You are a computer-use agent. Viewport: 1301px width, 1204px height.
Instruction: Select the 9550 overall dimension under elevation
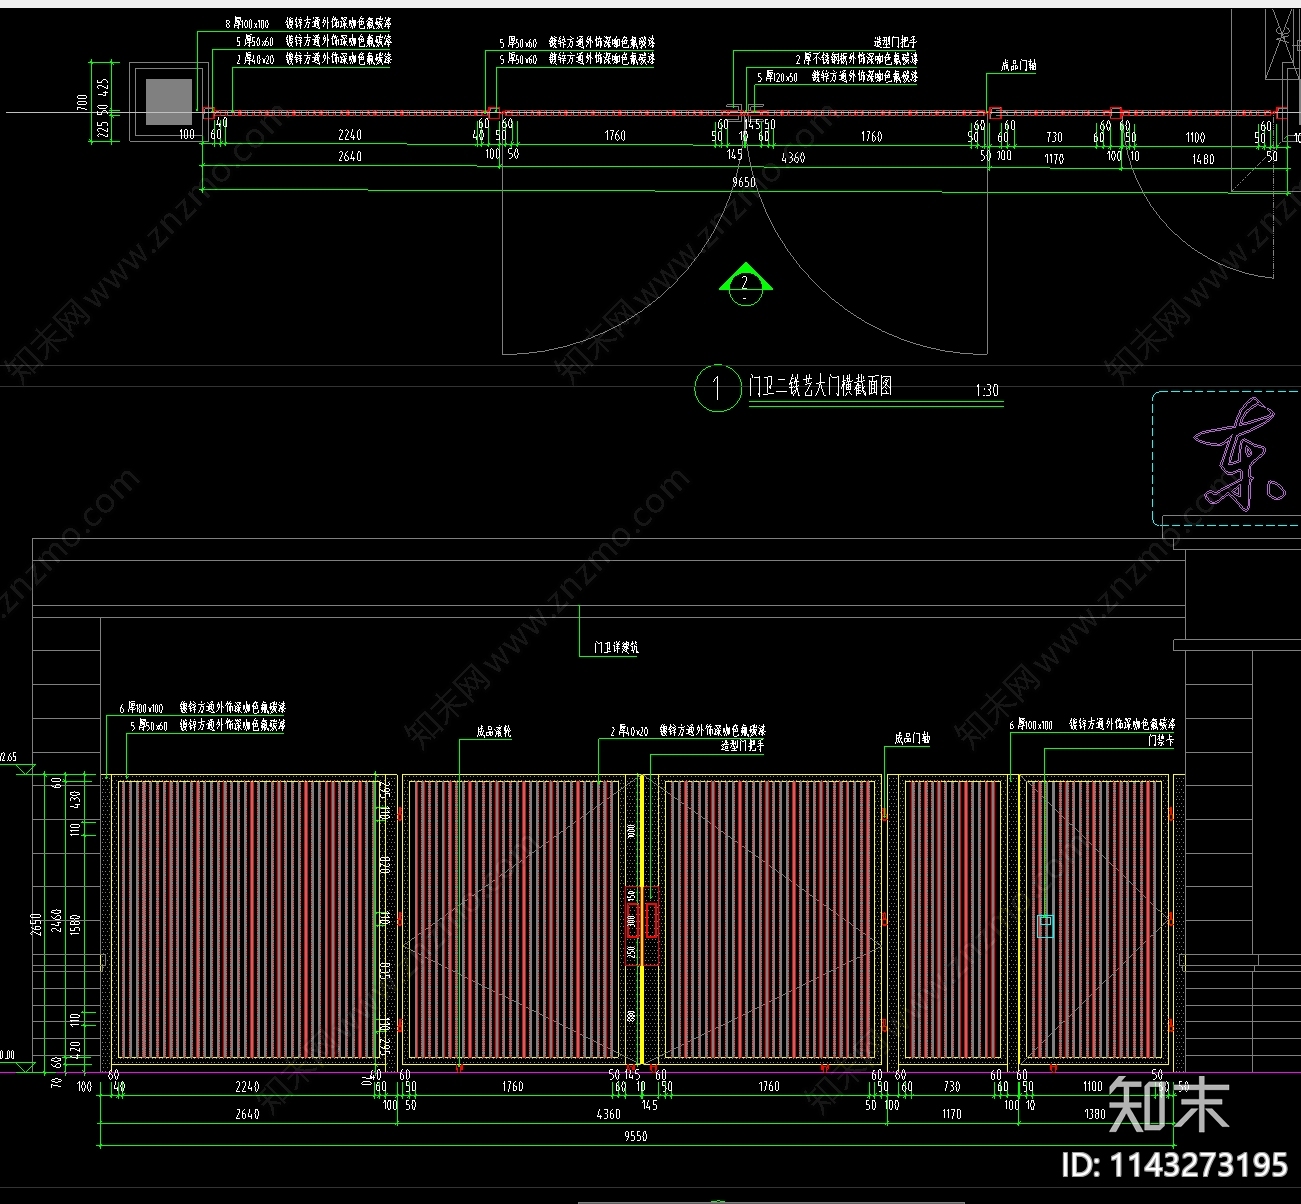click(x=635, y=1136)
